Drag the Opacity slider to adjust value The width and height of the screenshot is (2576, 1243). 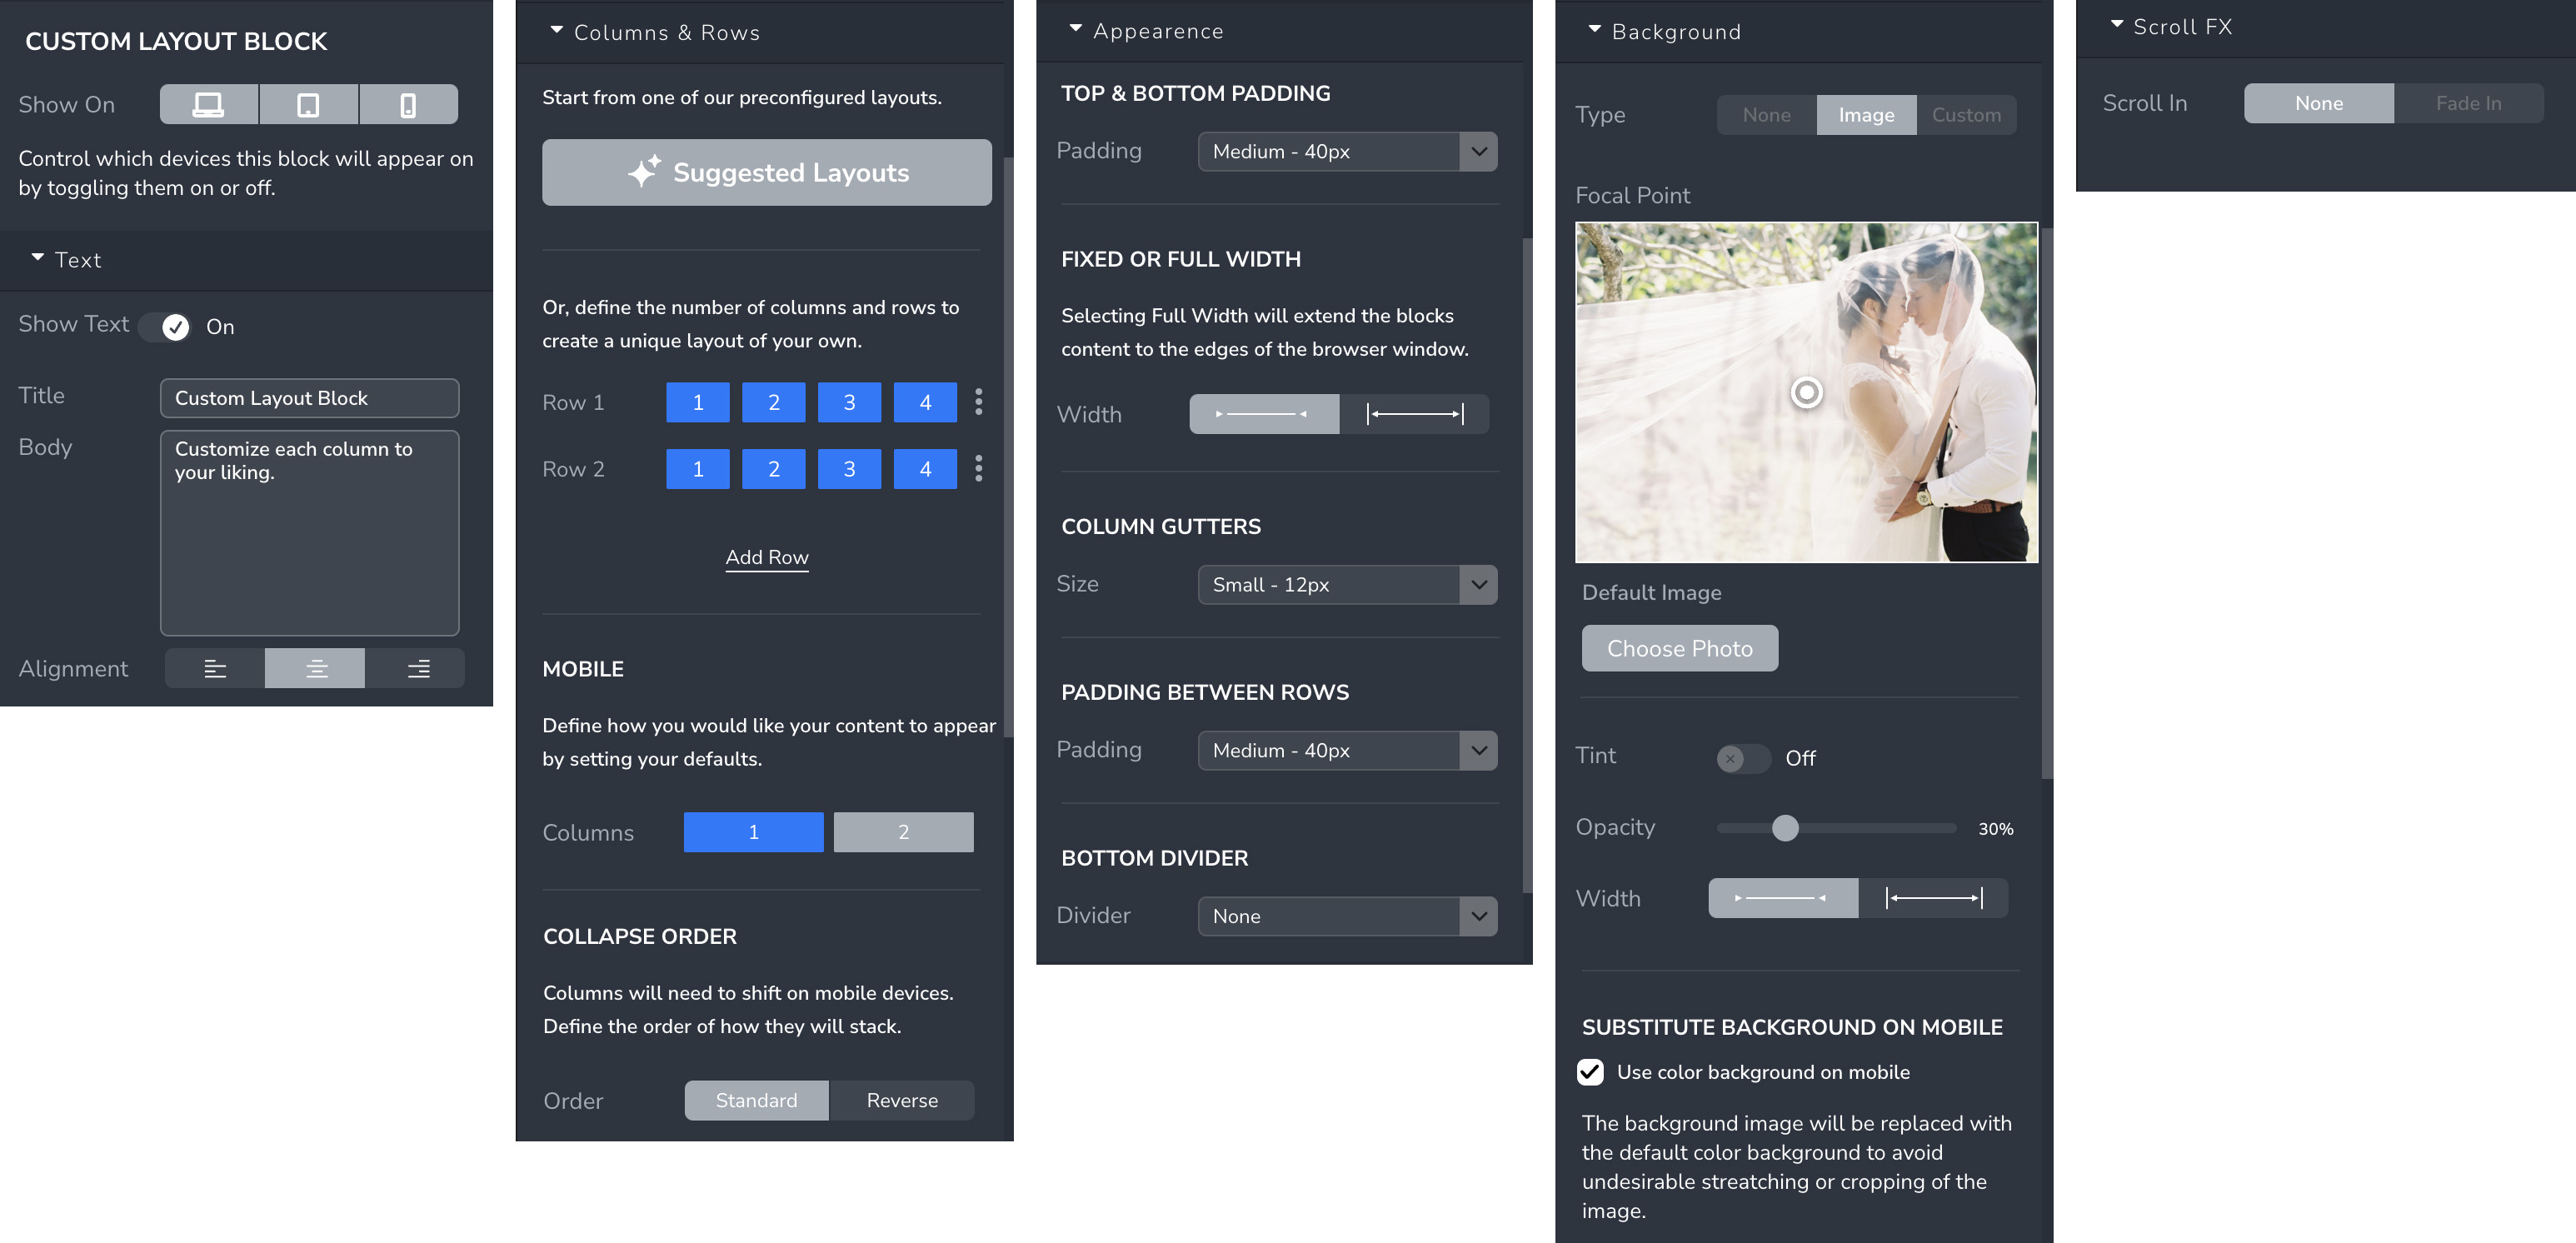click(1785, 827)
